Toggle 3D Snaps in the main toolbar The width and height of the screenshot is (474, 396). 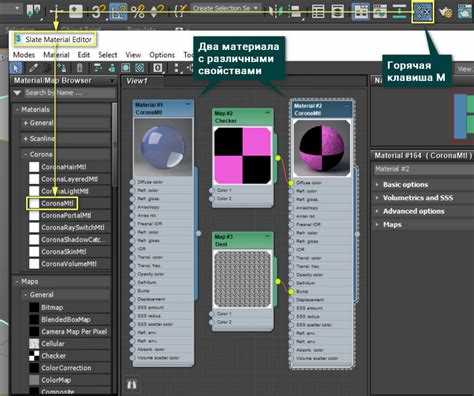[x=98, y=12]
